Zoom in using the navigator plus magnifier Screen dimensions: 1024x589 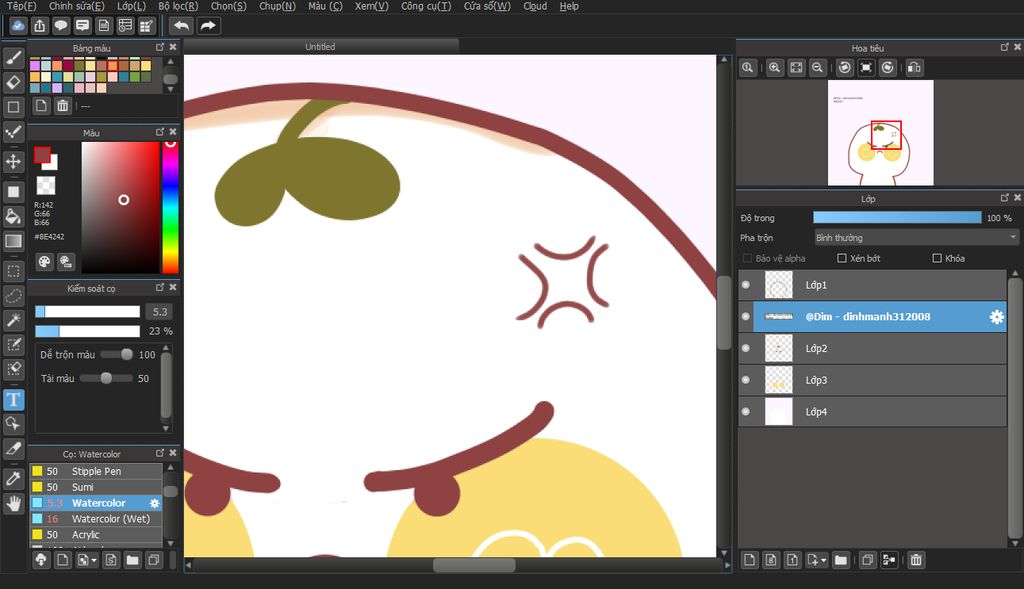pos(775,68)
